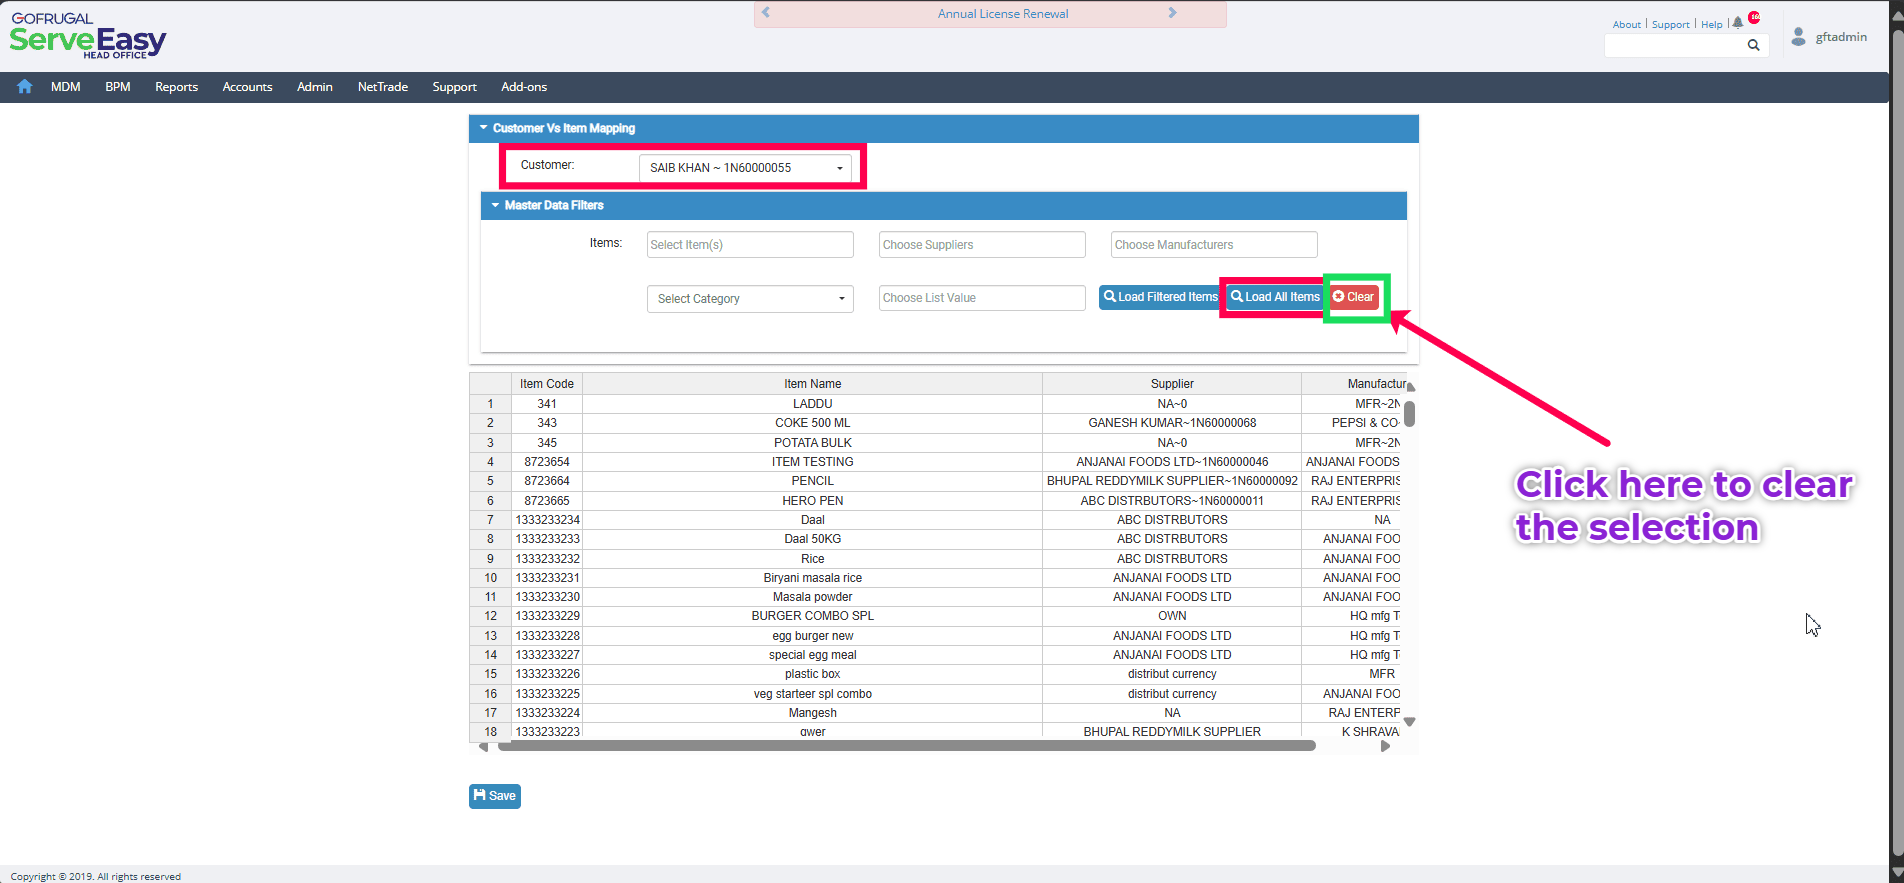Click supplier GANESH KUMAR~1N60000068
1904x883 pixels.
pyautogui.click(x=1172, y=423)
